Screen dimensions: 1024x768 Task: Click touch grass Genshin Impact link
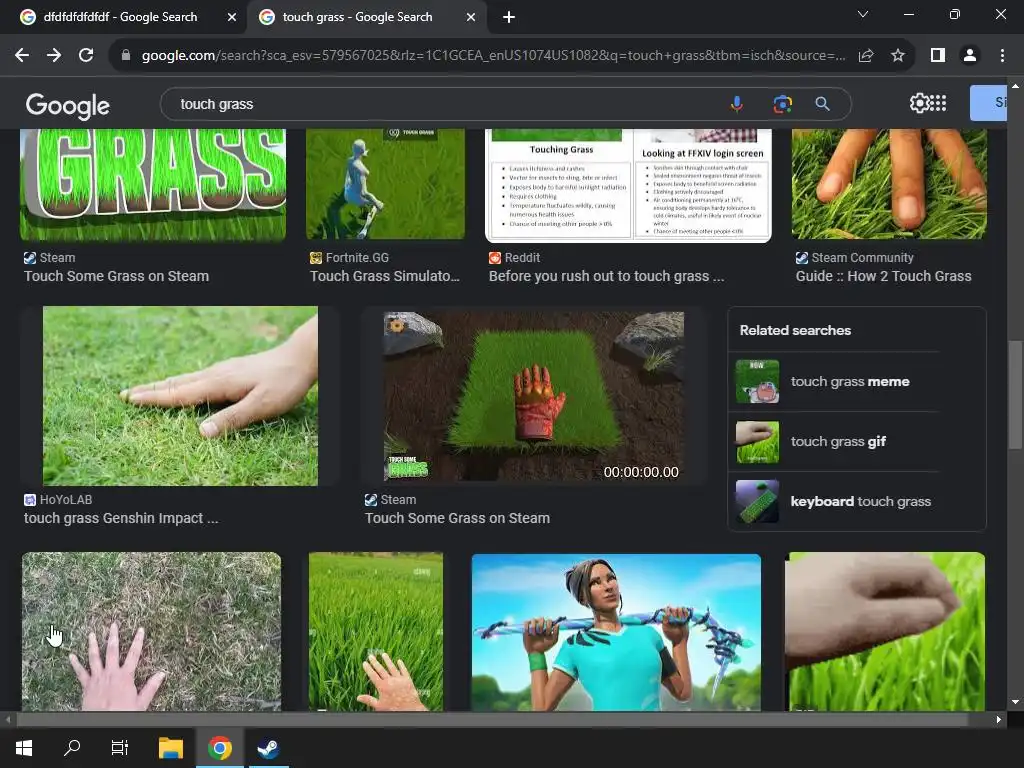point(121,519)
